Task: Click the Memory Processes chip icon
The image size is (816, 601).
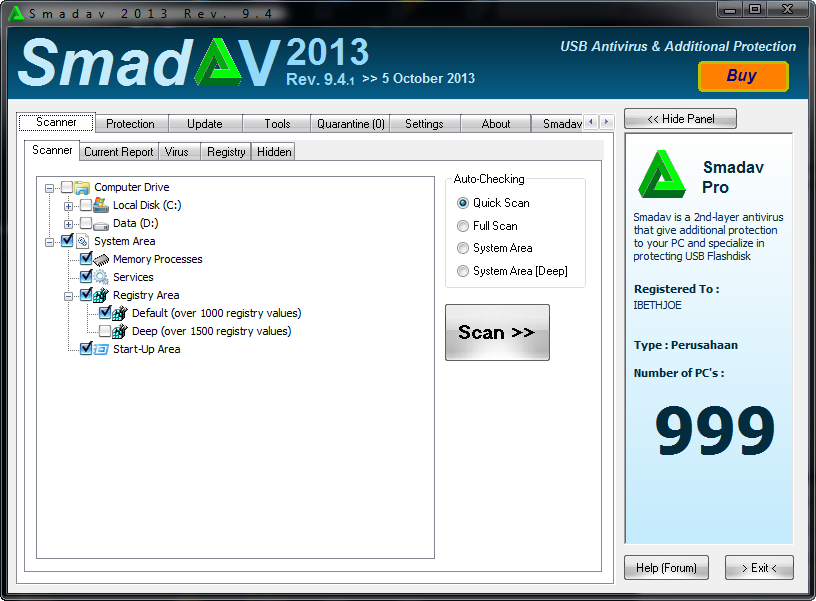Action: pyautogui.click(x=101, y=259)
